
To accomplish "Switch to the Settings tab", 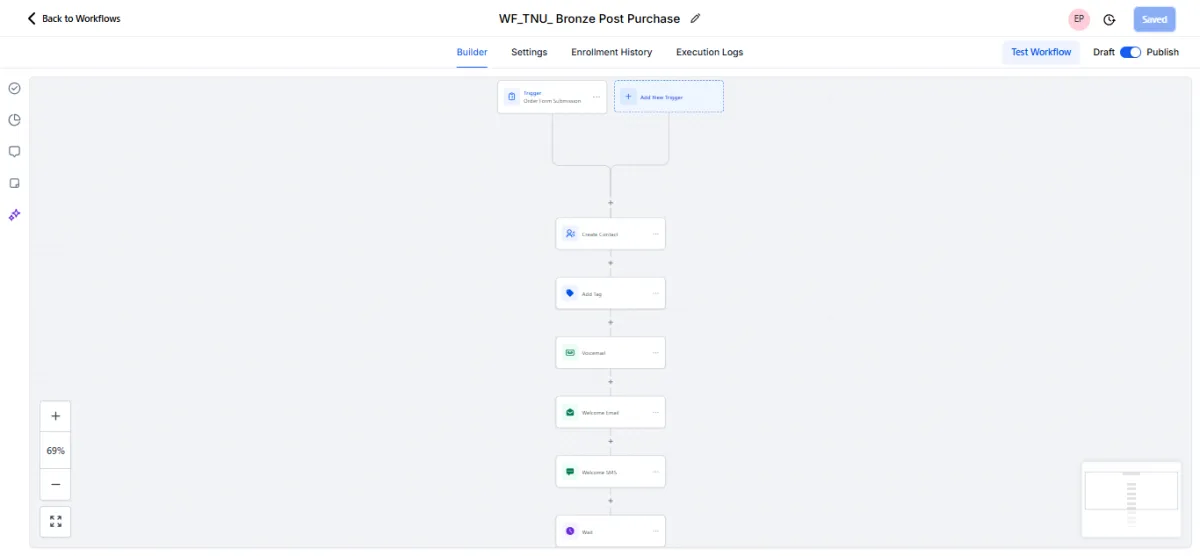I will pyautogui.click(x=529, y=52).
